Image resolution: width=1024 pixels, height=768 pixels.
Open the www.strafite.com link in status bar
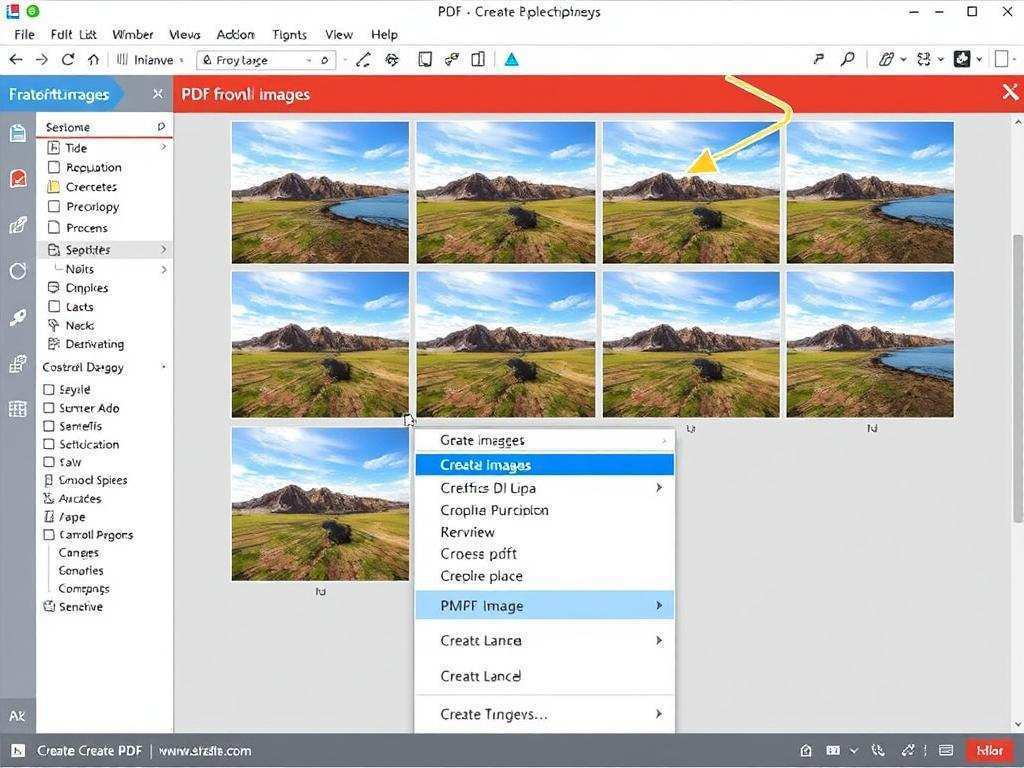pos(205,751)
